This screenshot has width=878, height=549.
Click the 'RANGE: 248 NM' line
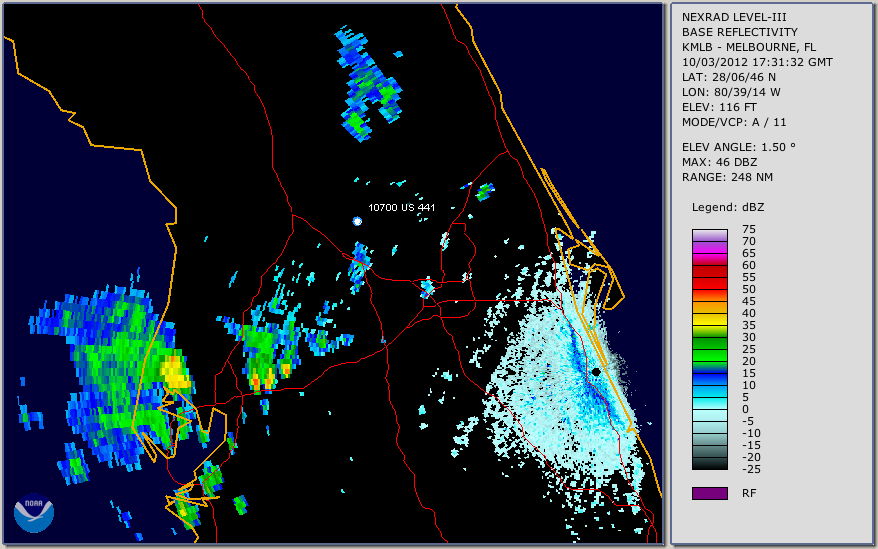click(727, 178)
